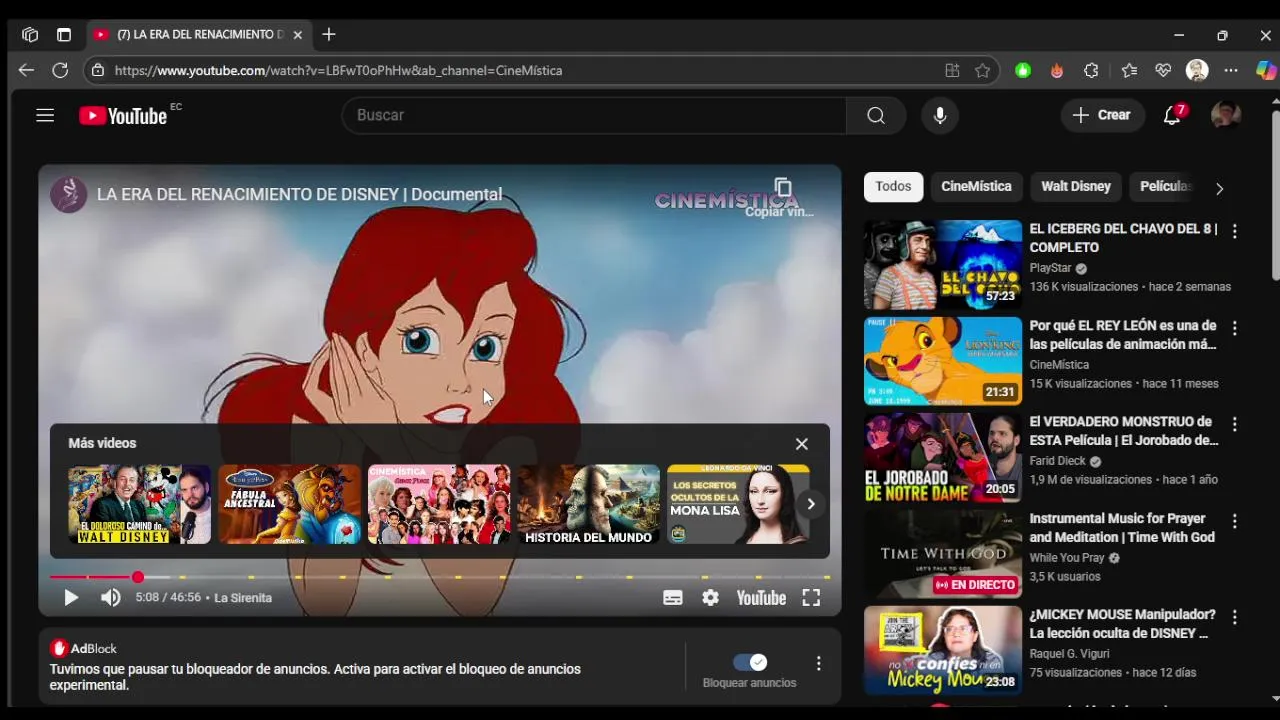Open The Lion King video thumbnail
This screenshot has height=720, width=1280.
943,361
